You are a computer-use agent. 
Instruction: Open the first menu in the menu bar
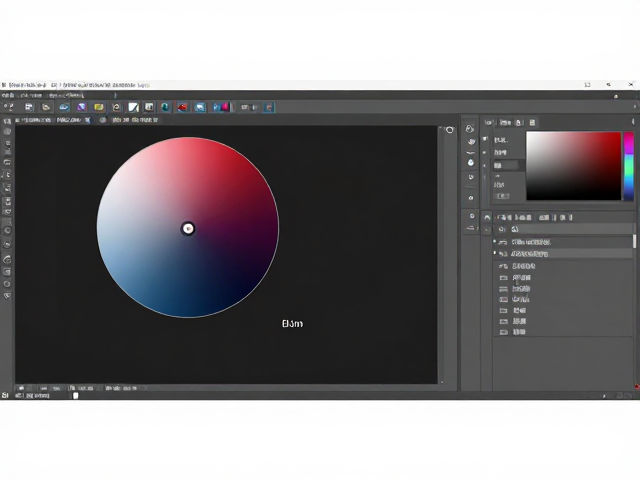[8, 95]
